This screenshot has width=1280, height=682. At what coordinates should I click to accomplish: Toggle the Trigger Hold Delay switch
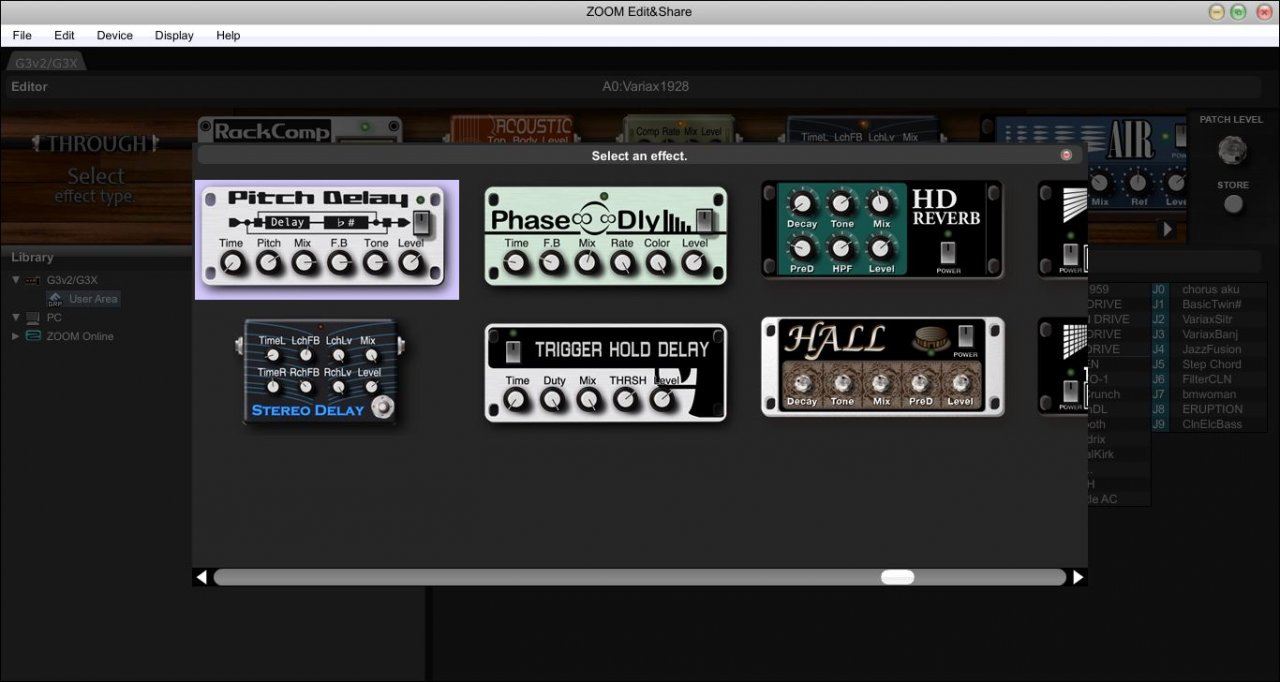click(512, 350)
